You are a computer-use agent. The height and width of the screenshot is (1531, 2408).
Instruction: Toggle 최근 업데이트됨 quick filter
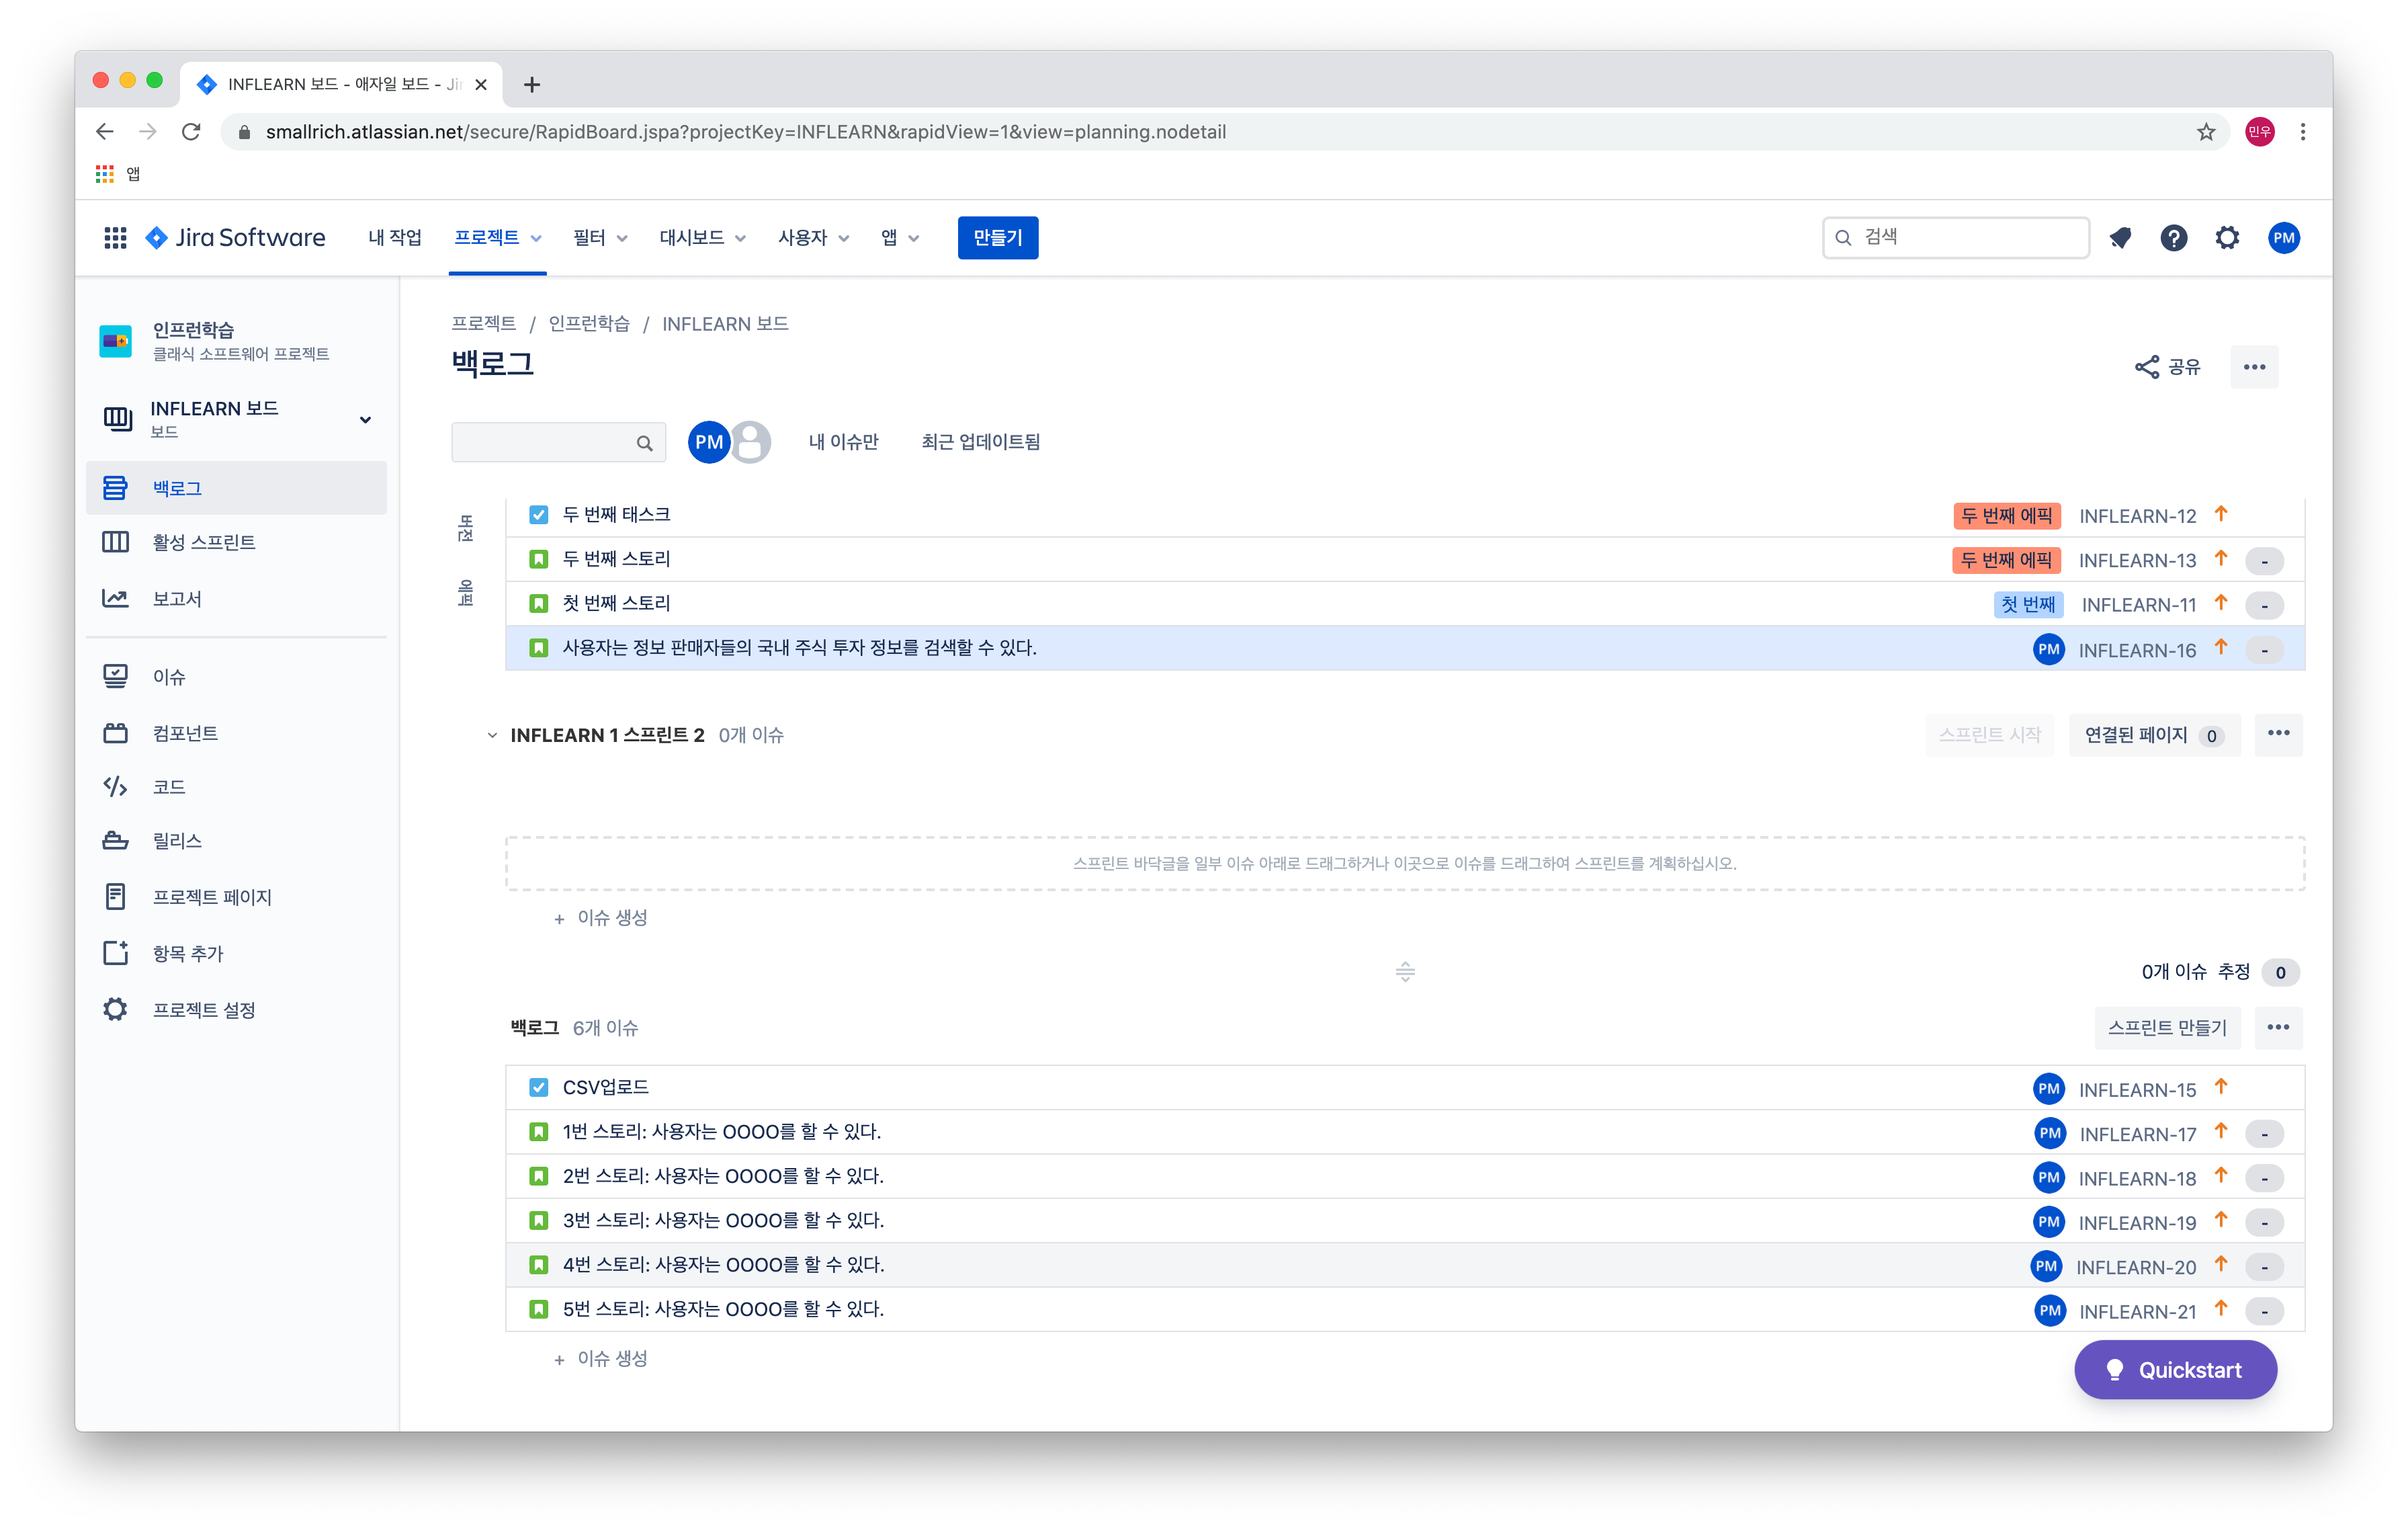980,442
